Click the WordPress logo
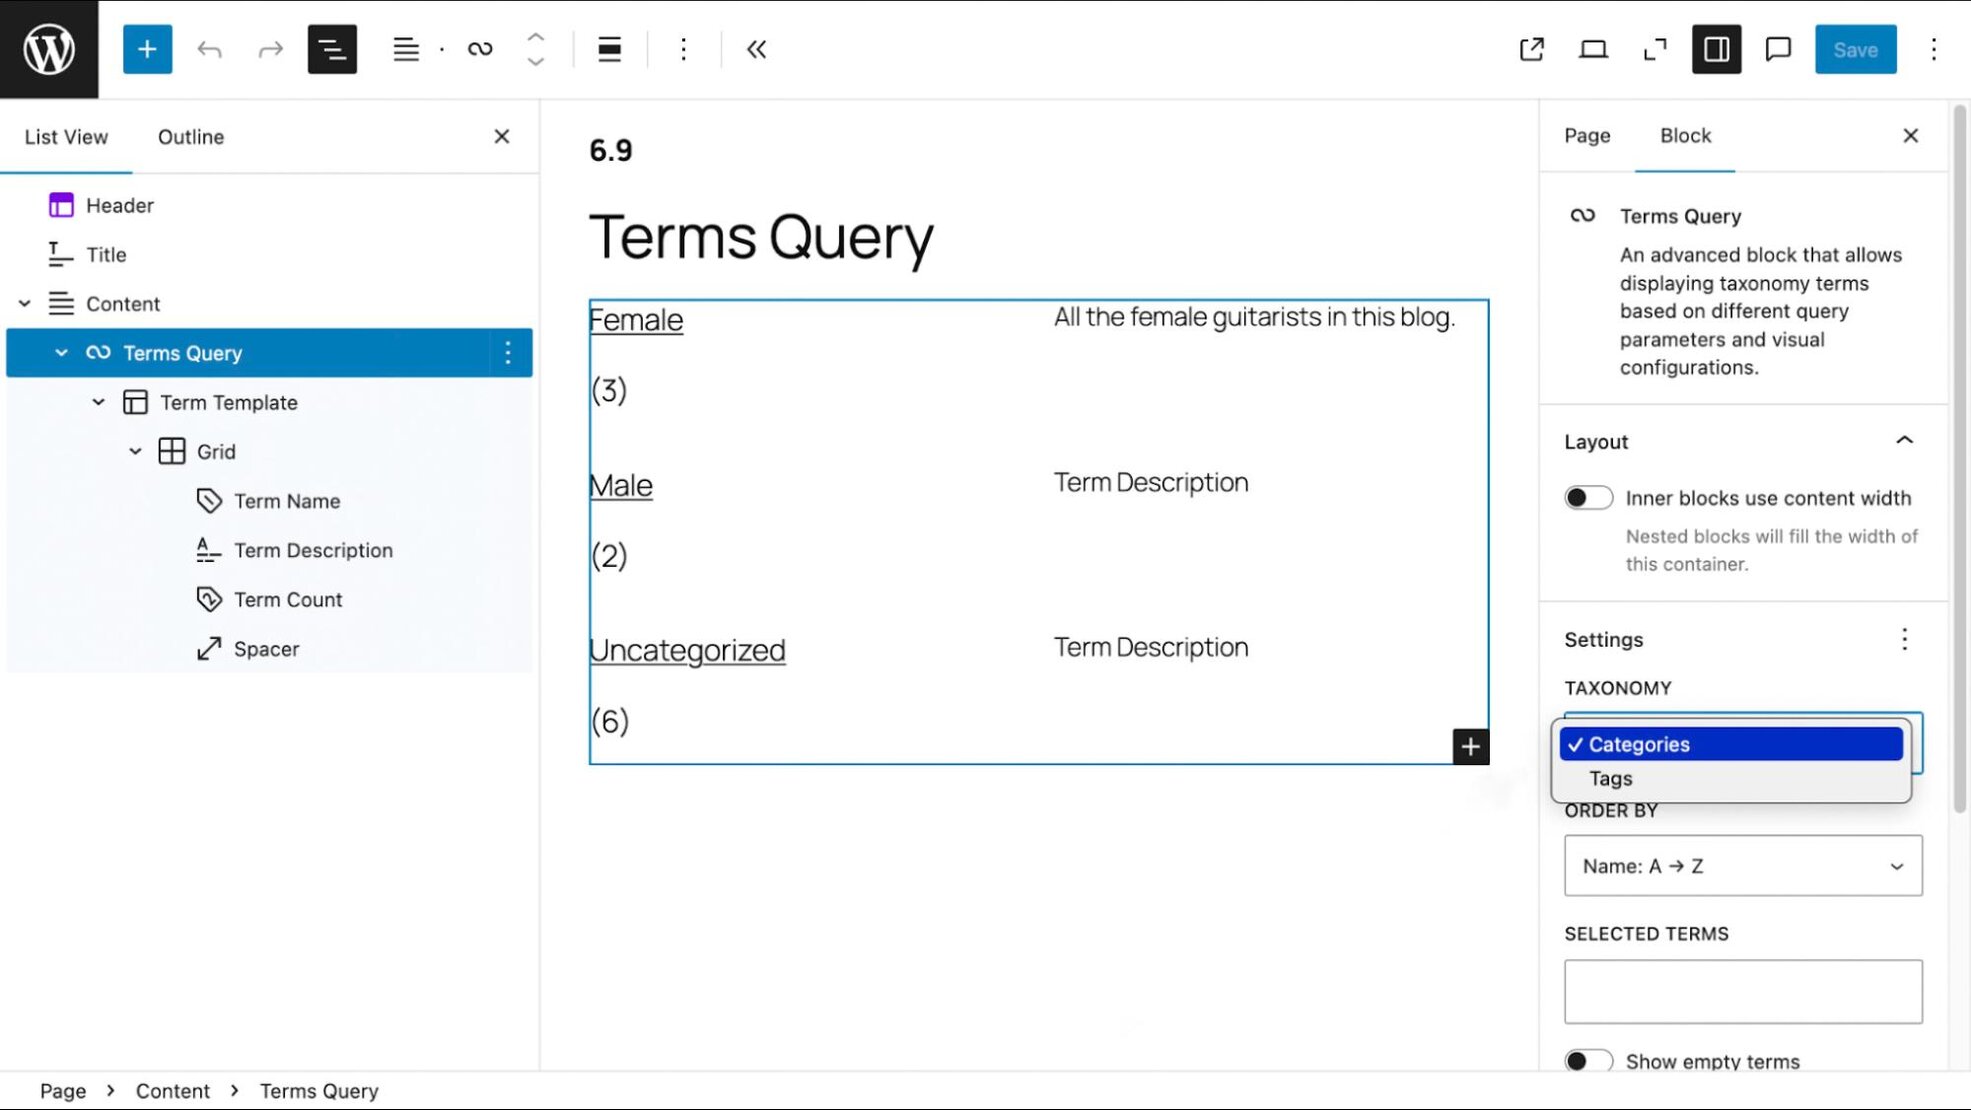The image size is (1971, 1110). coord(47,47)
